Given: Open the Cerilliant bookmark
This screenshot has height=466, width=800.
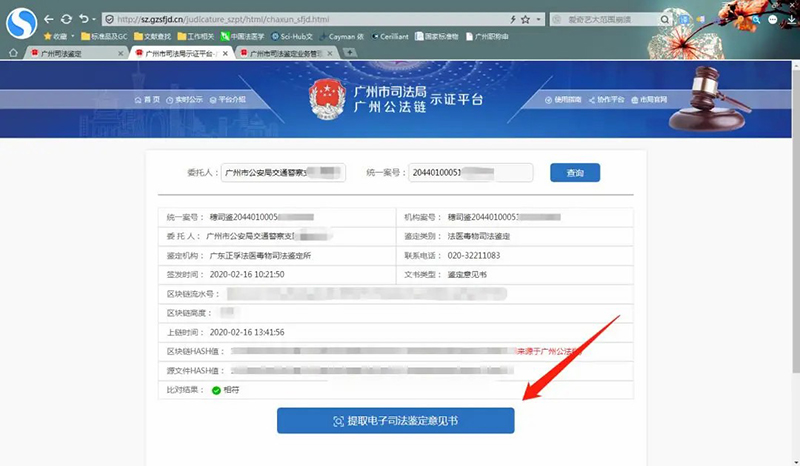Looking at the screenshot, I should click(390, 36).
